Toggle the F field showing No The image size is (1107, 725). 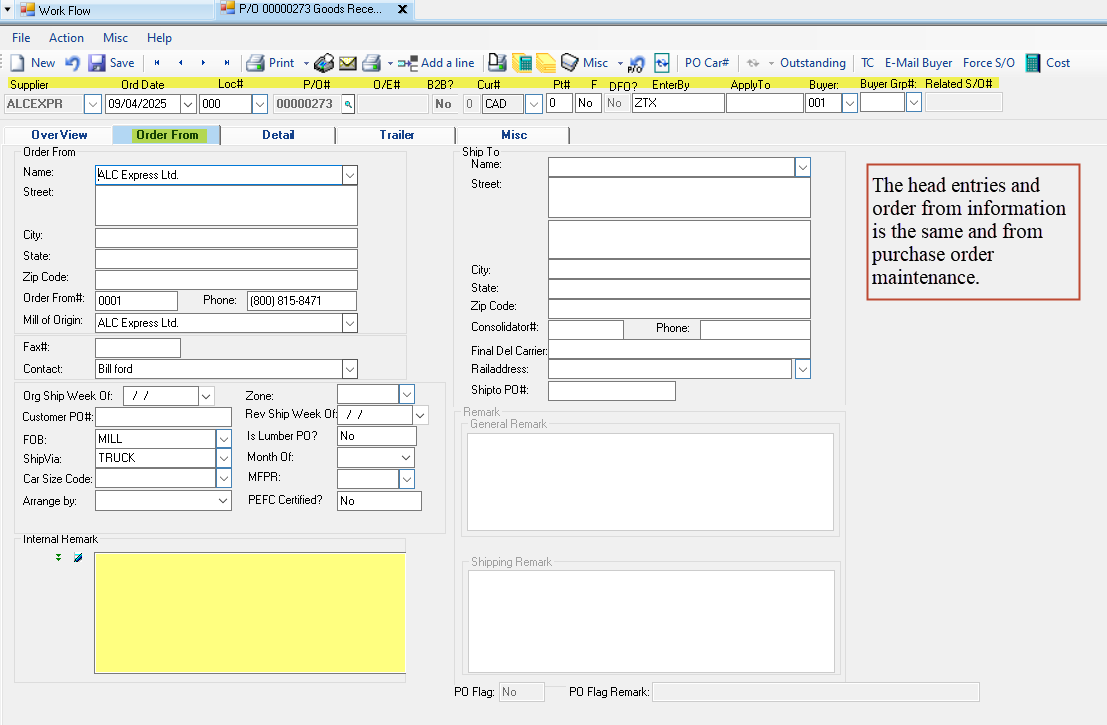587,103
